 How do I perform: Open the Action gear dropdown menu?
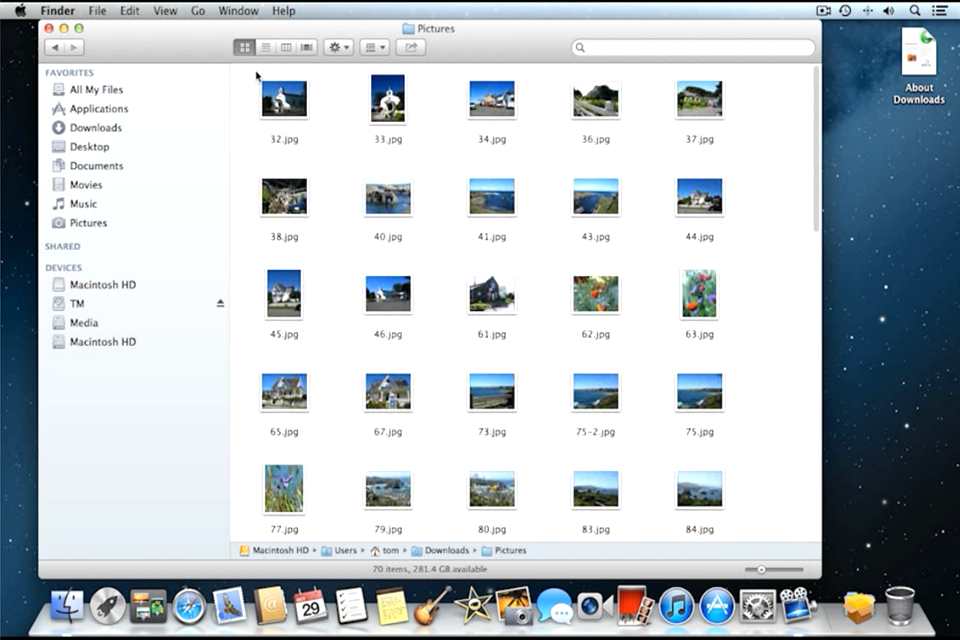(338, 47)
